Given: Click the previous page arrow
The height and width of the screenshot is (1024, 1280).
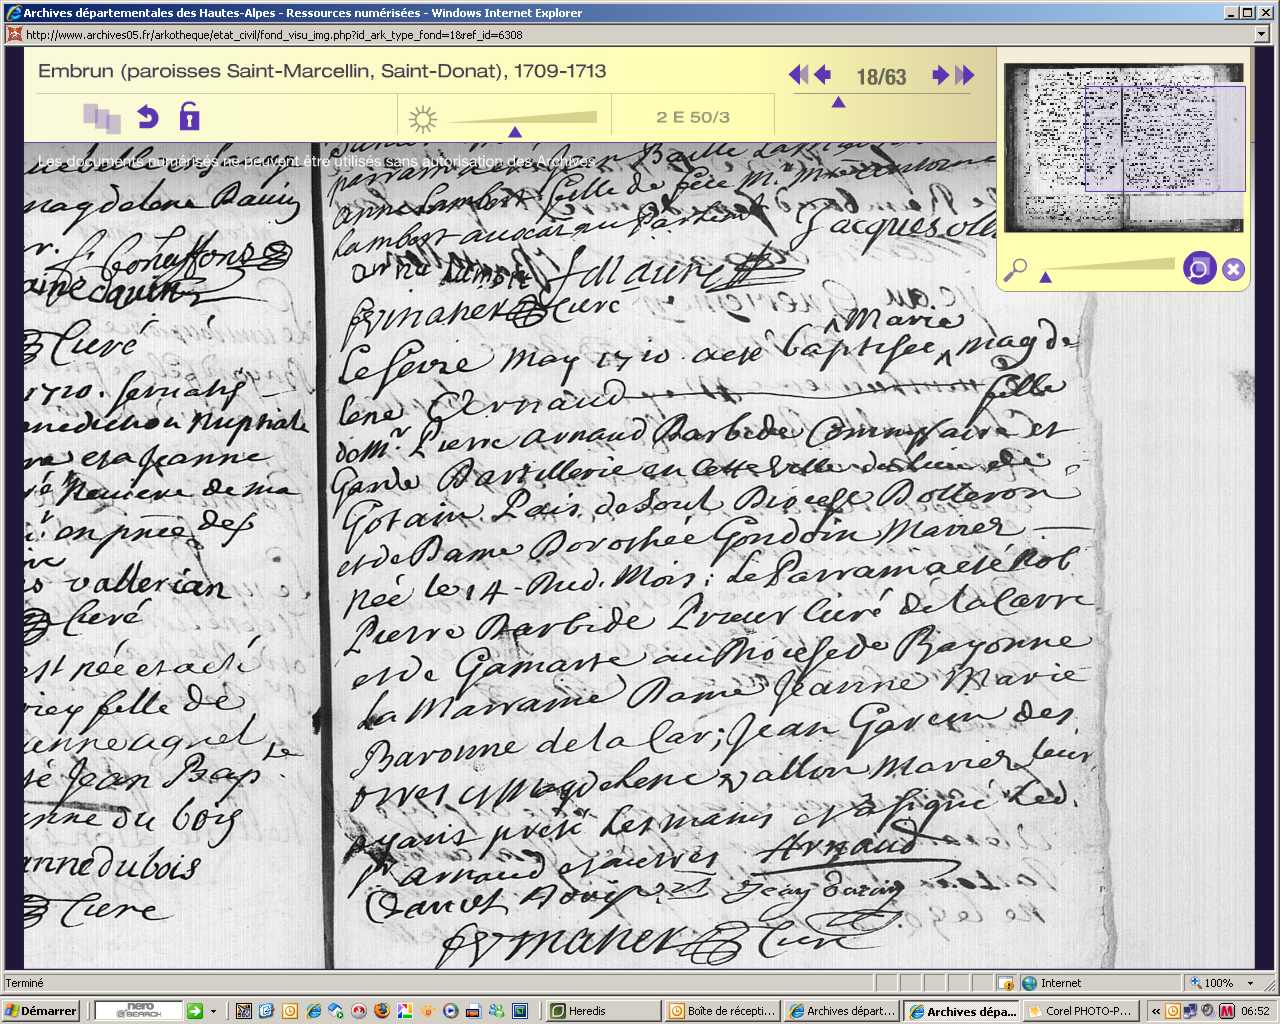Looking at the screenshot, I should coord(822,75).
